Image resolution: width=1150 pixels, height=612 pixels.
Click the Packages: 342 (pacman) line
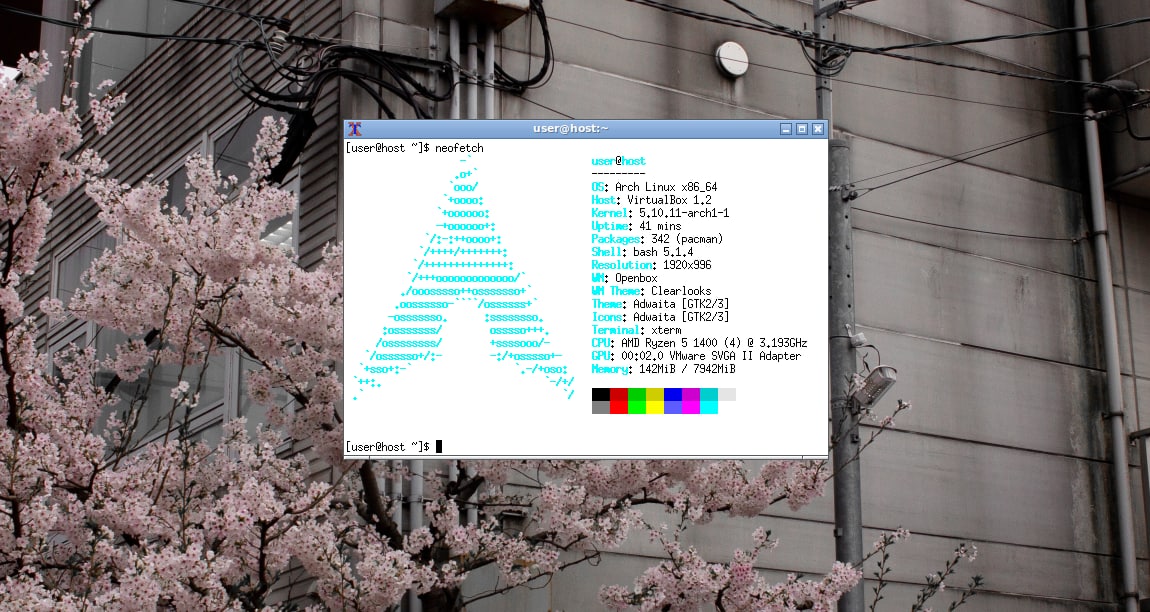(x=657, y=239)
